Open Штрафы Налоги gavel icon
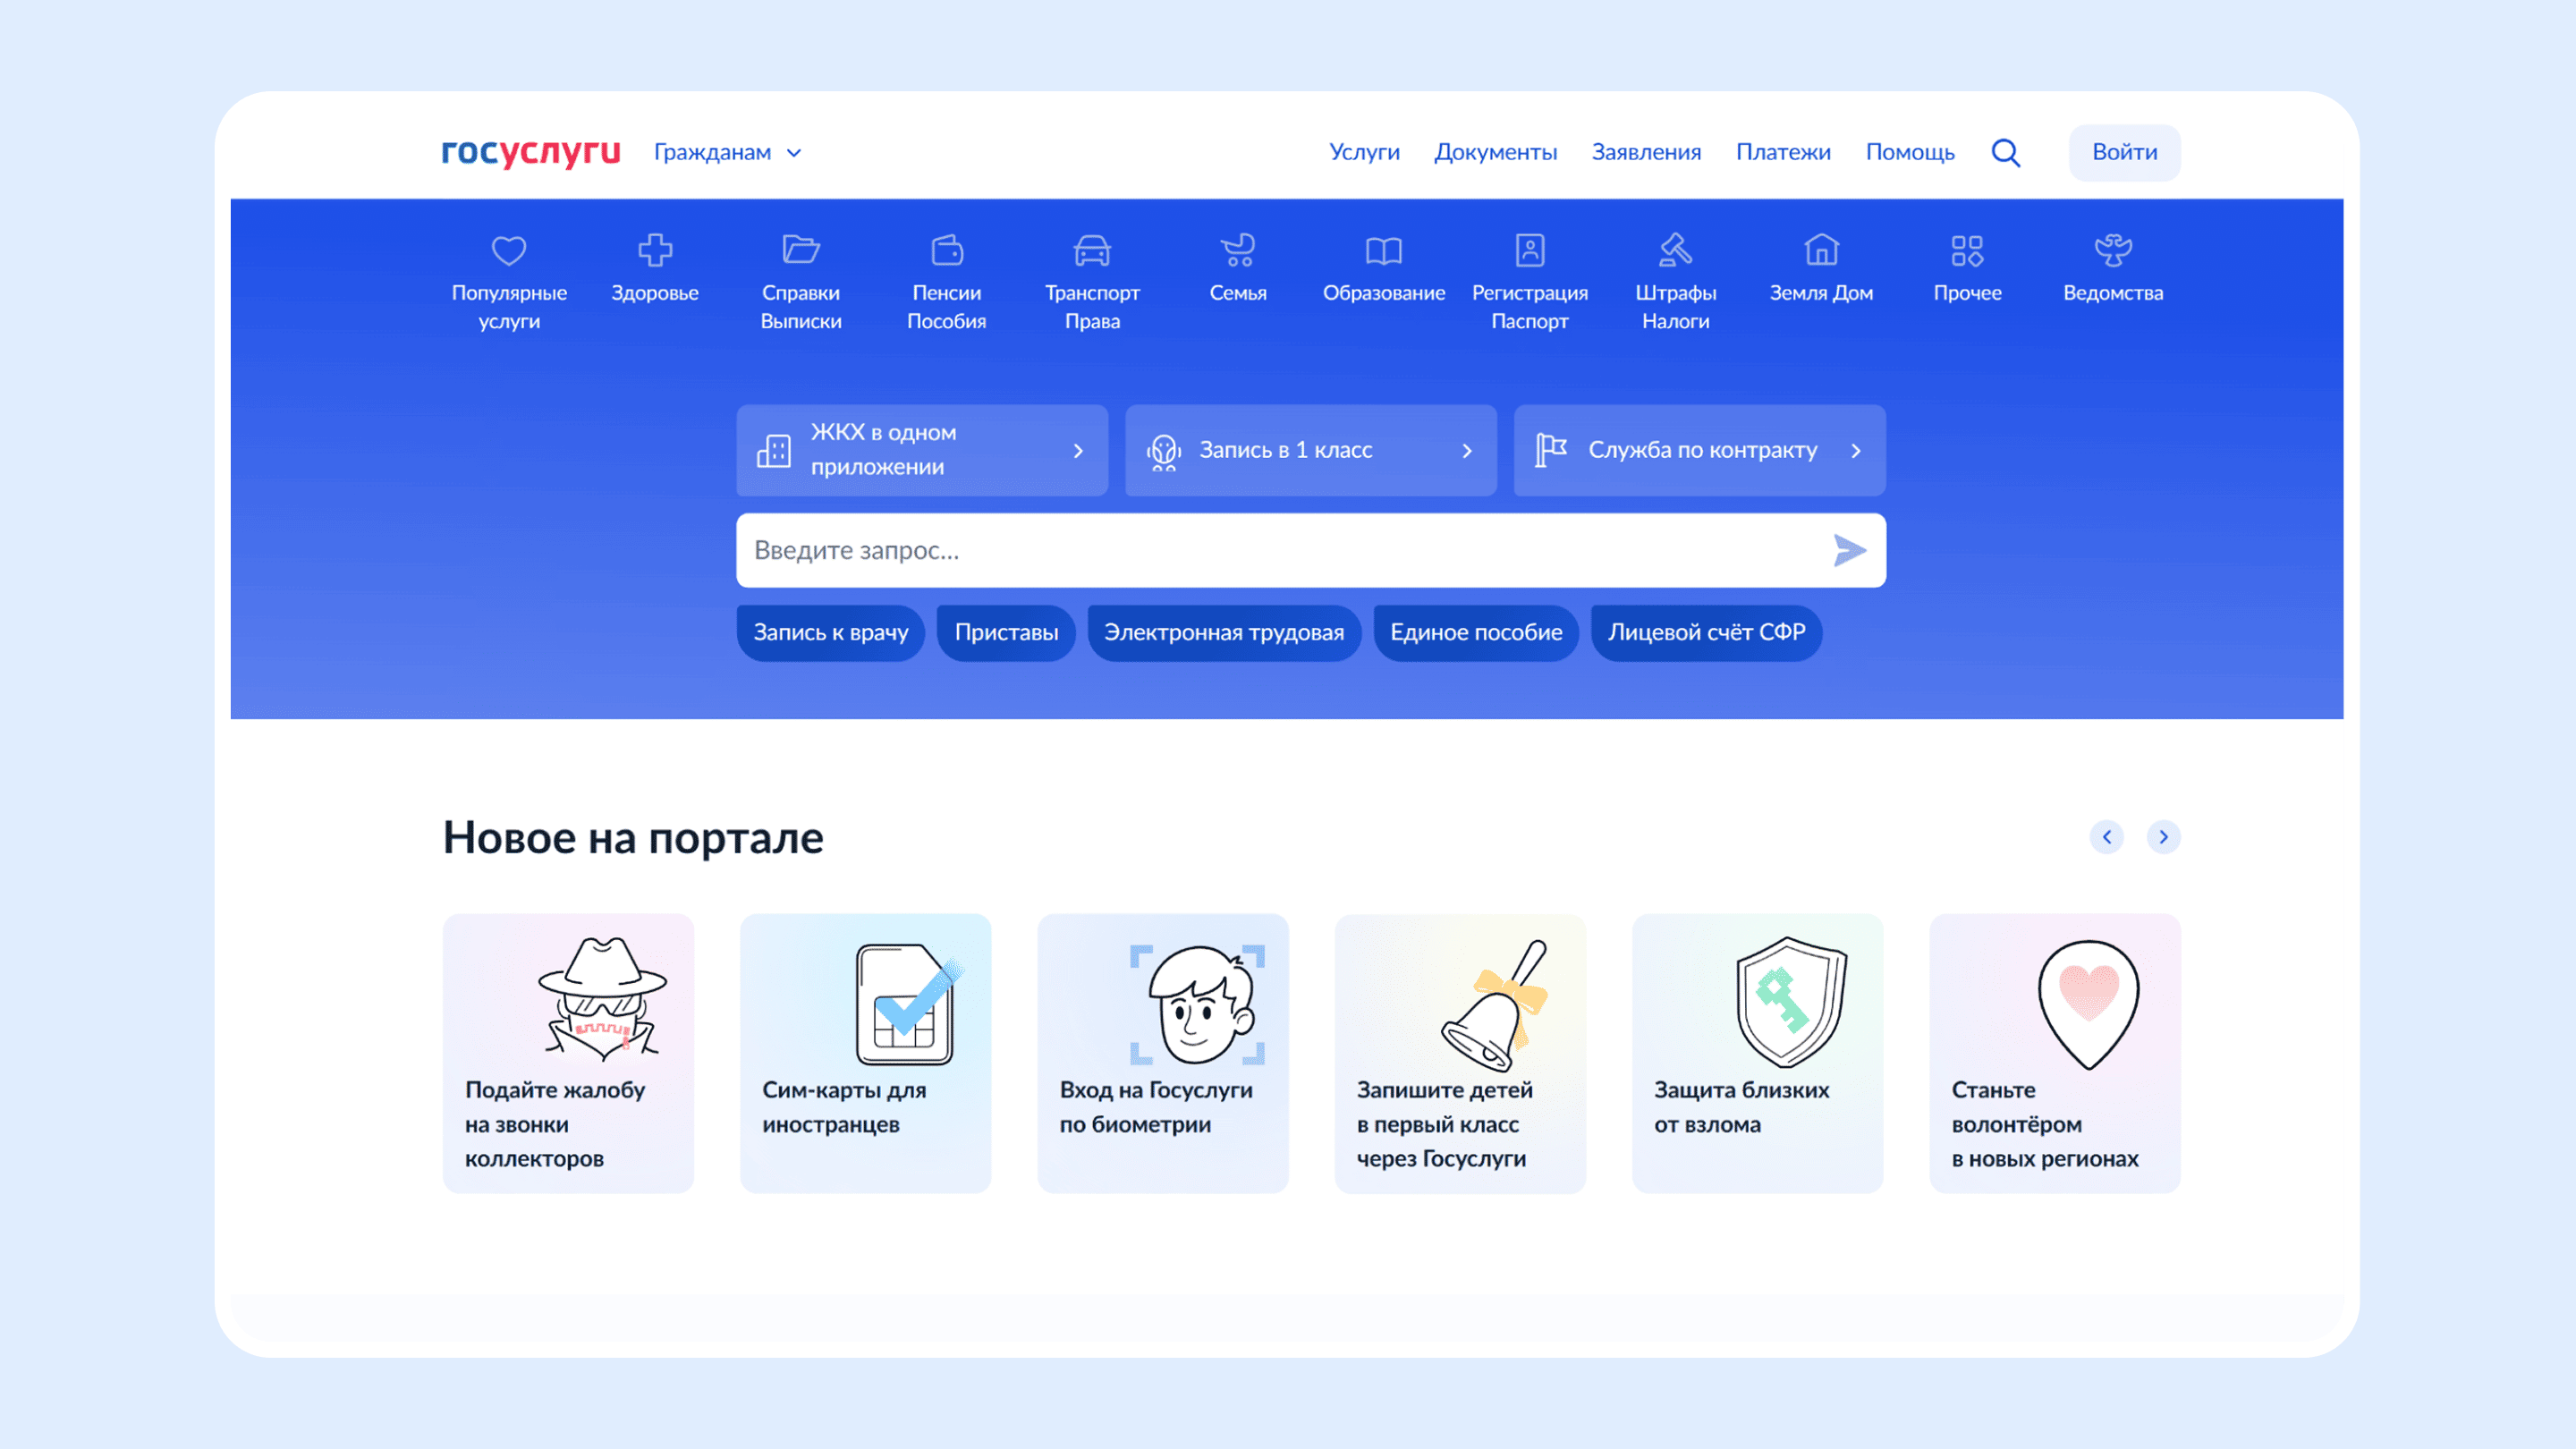Viewport: 2576px width, 1449px height. pyautogui.click(x=1676, y=250)
